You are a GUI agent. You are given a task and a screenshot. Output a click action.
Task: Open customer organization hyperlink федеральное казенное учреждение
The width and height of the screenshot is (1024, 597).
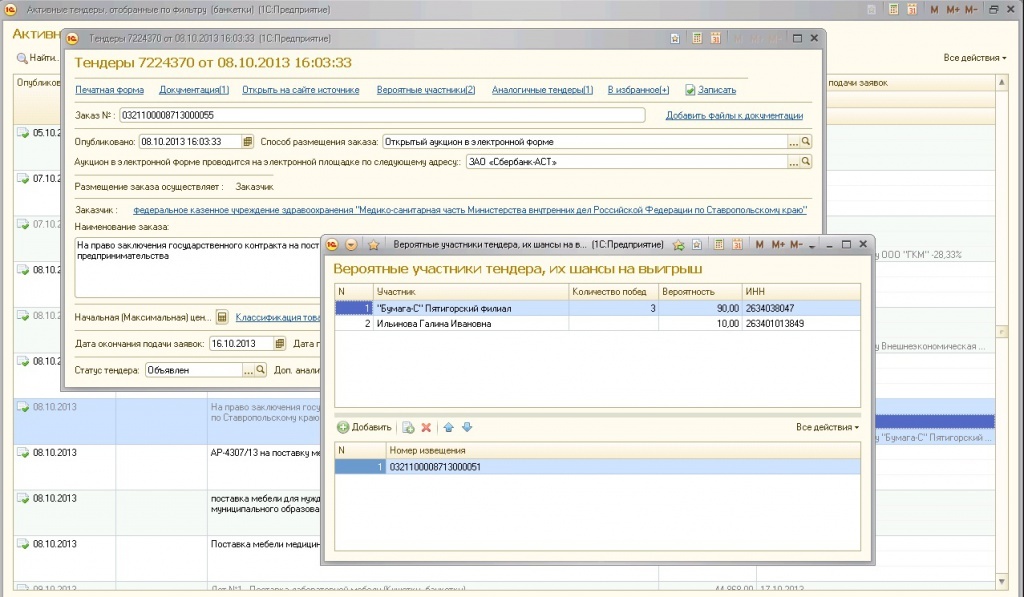tap(470, 210)
